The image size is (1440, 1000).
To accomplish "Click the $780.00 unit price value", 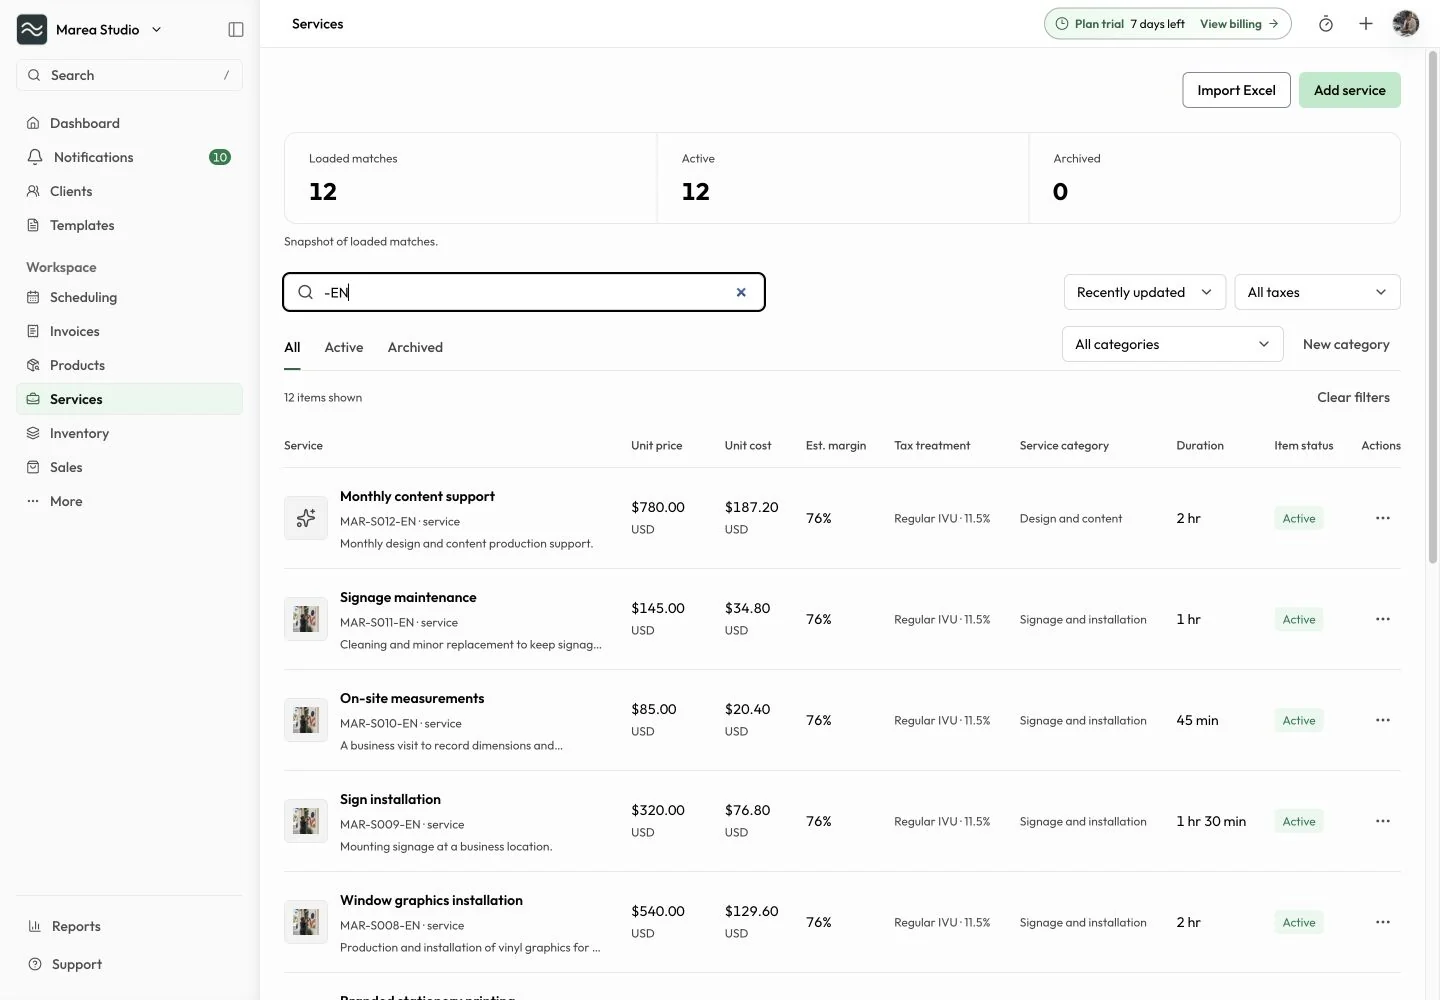I will [x=658, y=507].
